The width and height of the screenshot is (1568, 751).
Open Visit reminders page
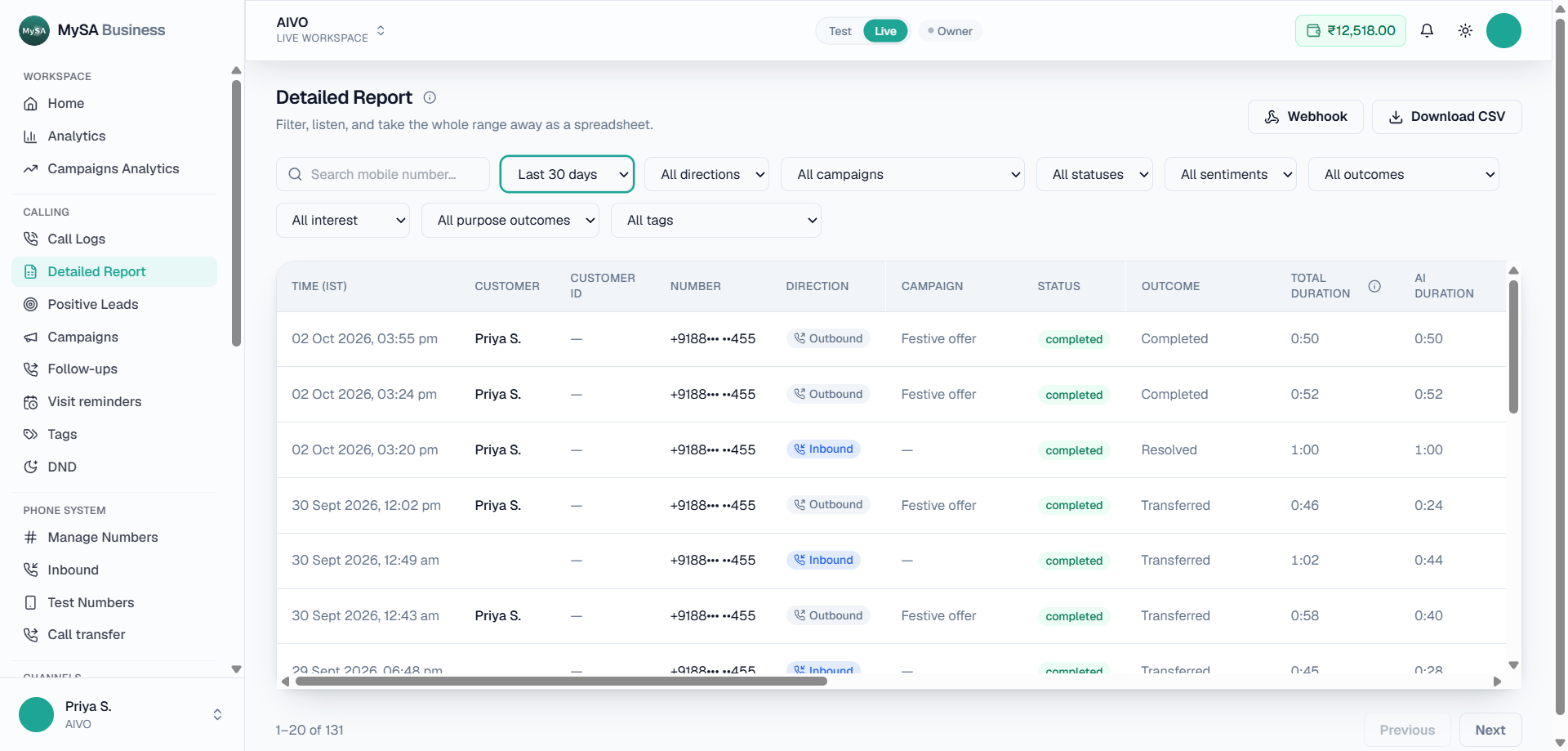click(x=114, y=402)
